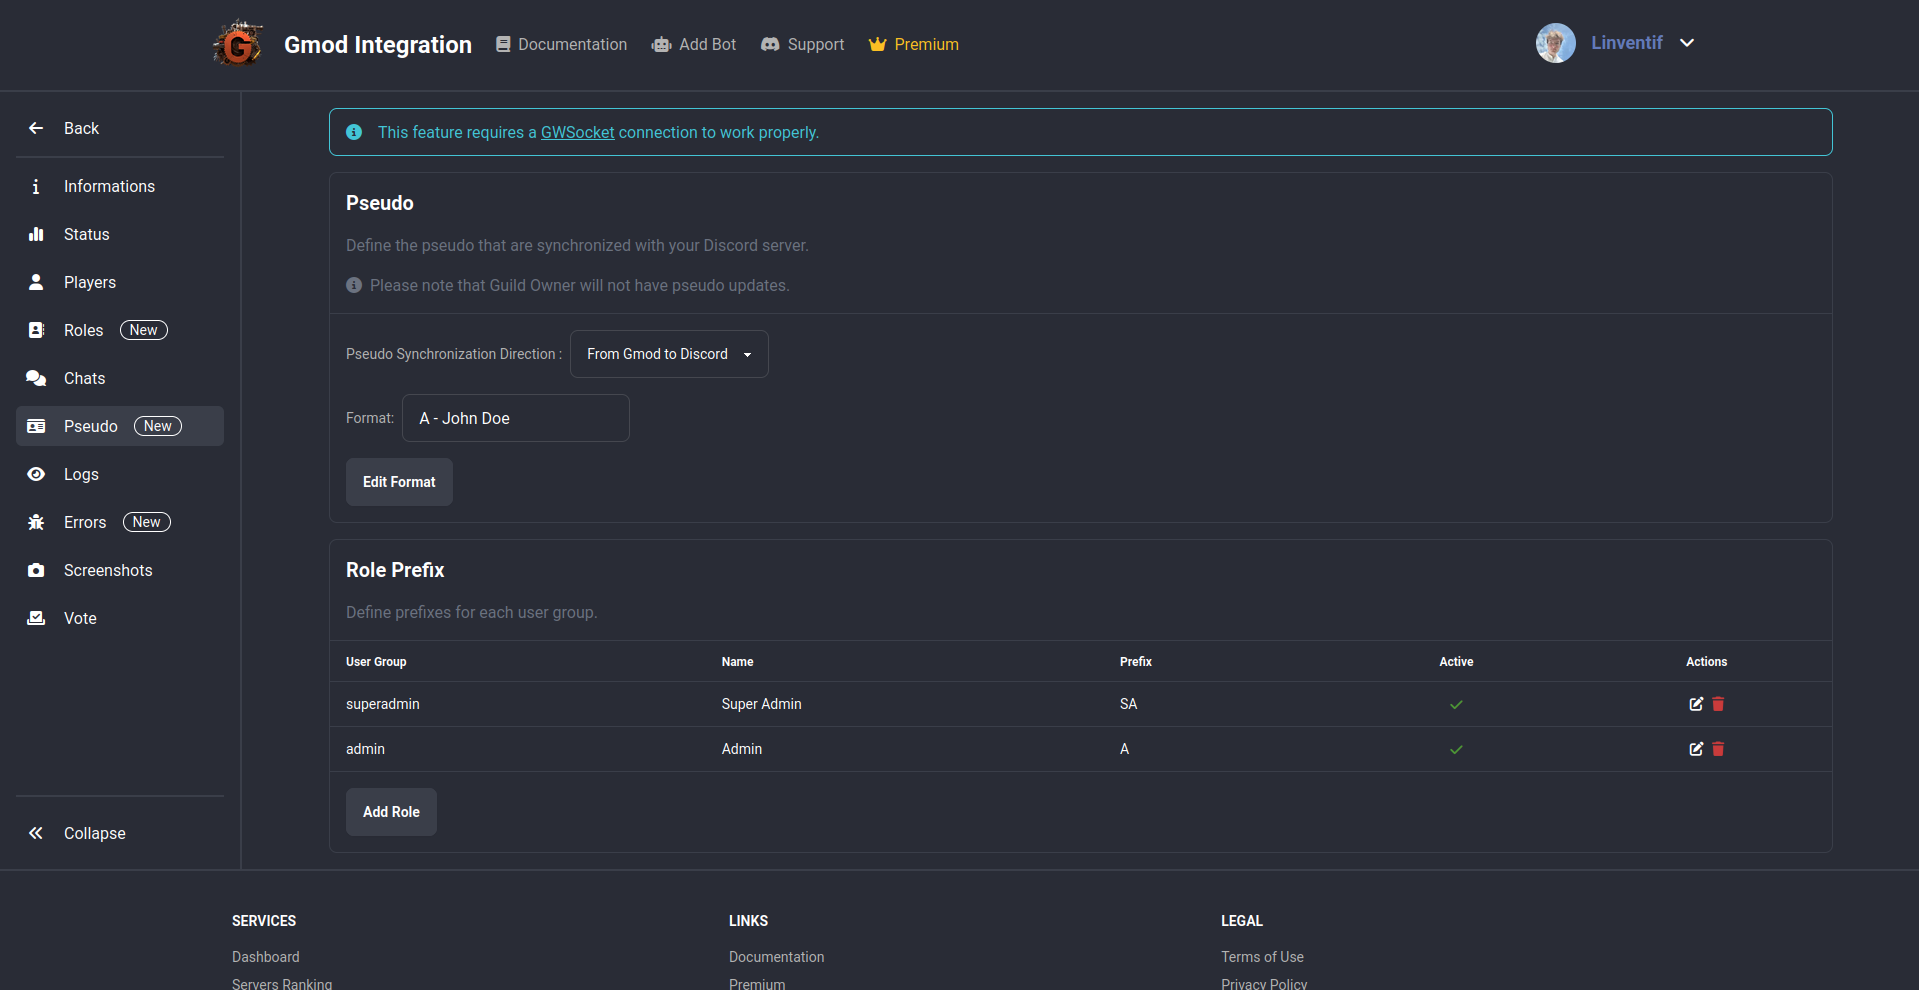The image size is (1919, 990).
Task: Click the Format input field
Action: pos(516,418)
